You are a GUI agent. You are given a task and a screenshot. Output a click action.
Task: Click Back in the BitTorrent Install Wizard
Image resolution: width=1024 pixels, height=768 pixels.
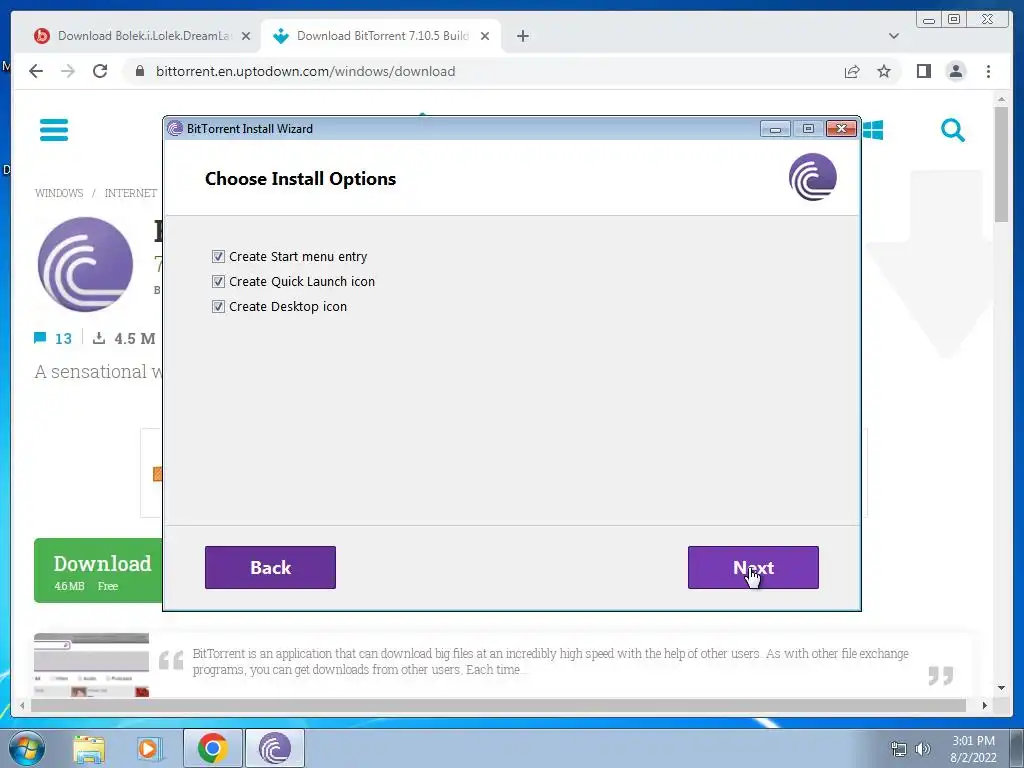coord(270,568)
